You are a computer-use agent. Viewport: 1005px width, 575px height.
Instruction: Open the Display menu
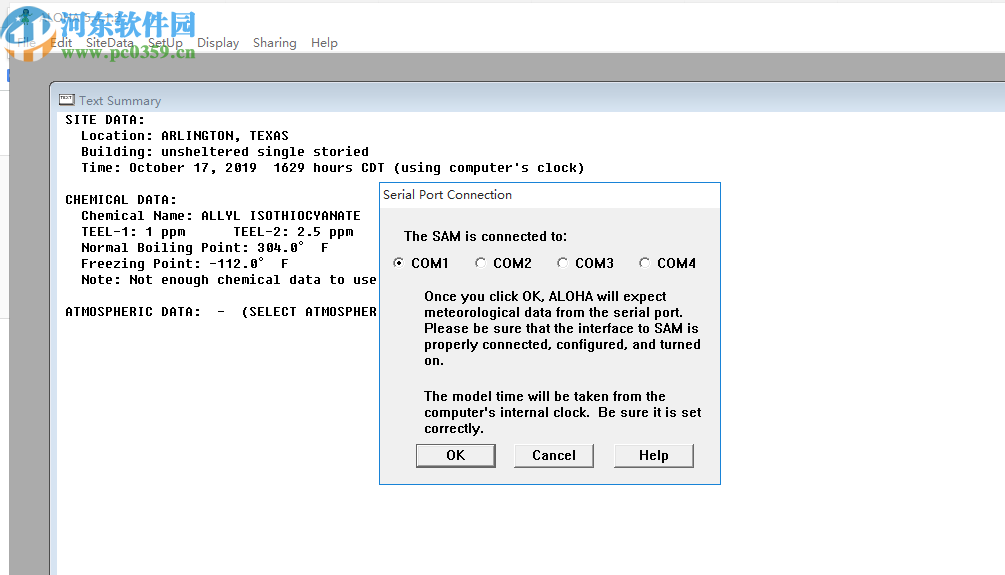point(218,43)
